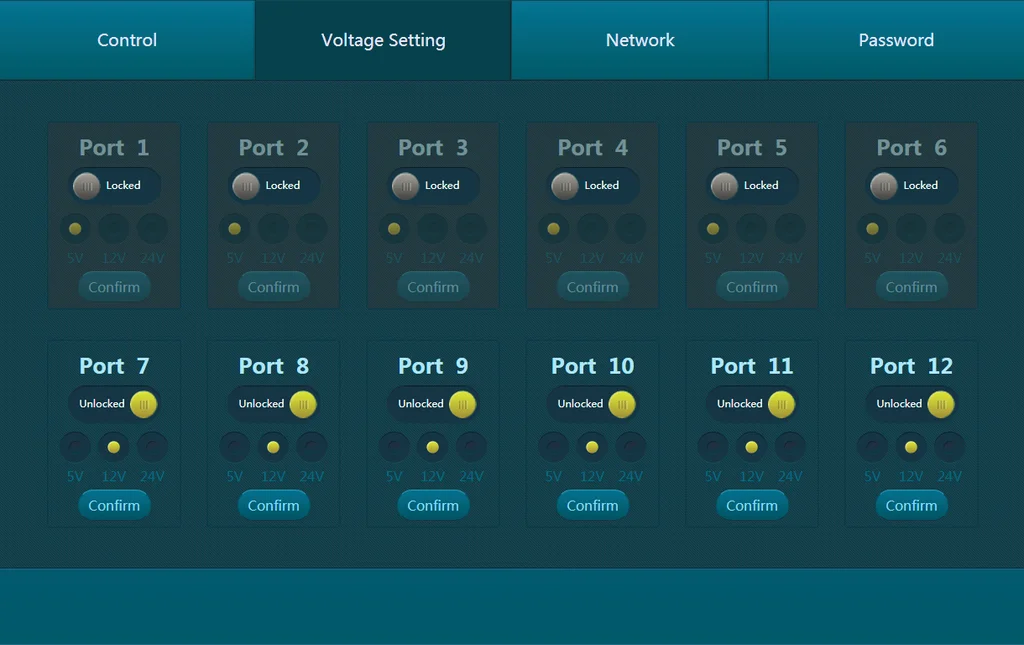Go to the Password tab
The height and width of the screenshot is (645, 1024).
tap(896, 40)
